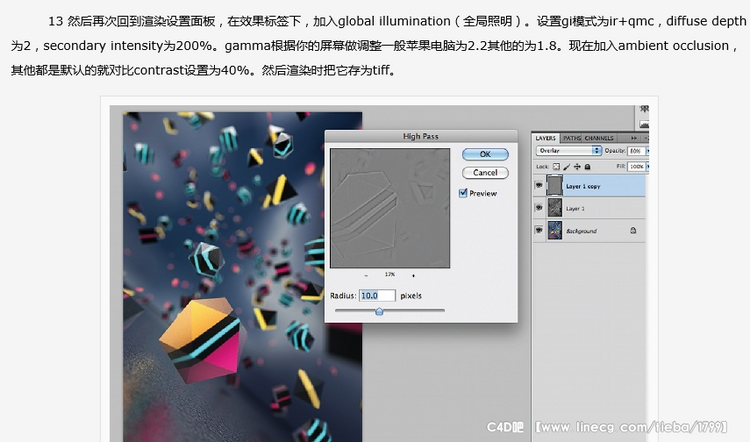Open the Overlay blend mode dropdown
The height and width of the screenshot is (442, 750).
point(568,151)
